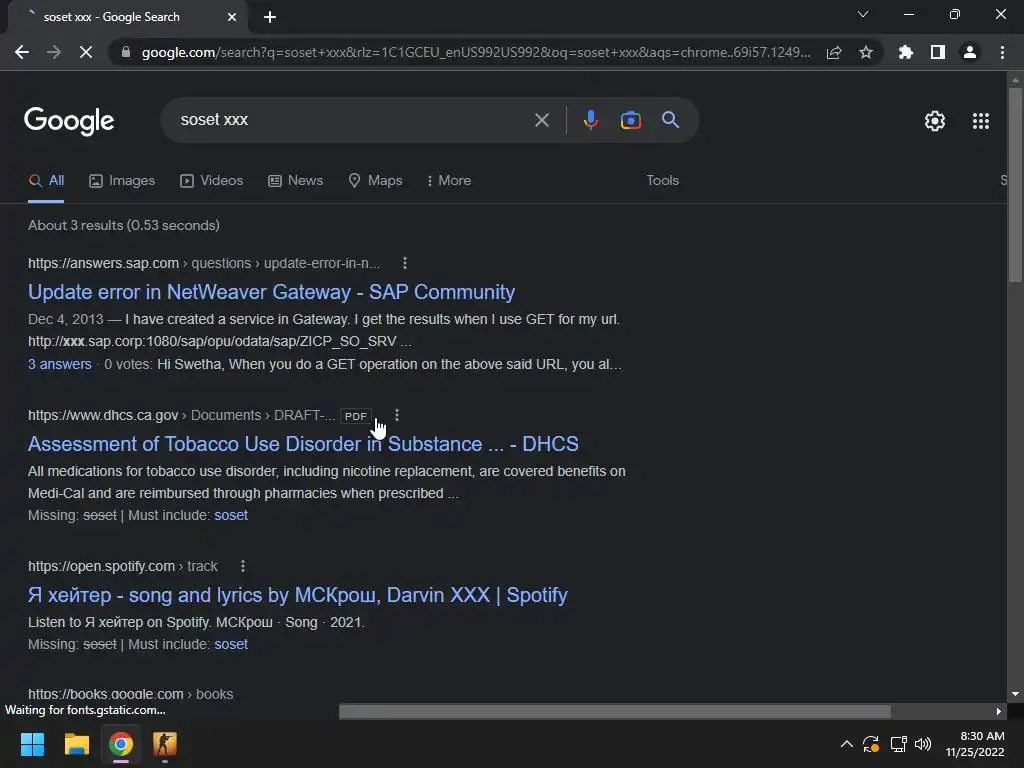Image resolution: width=1024 pixels, height=768 pixels.
Task: Click the volume speaker tray icon
Action: [x=923, y=744]
